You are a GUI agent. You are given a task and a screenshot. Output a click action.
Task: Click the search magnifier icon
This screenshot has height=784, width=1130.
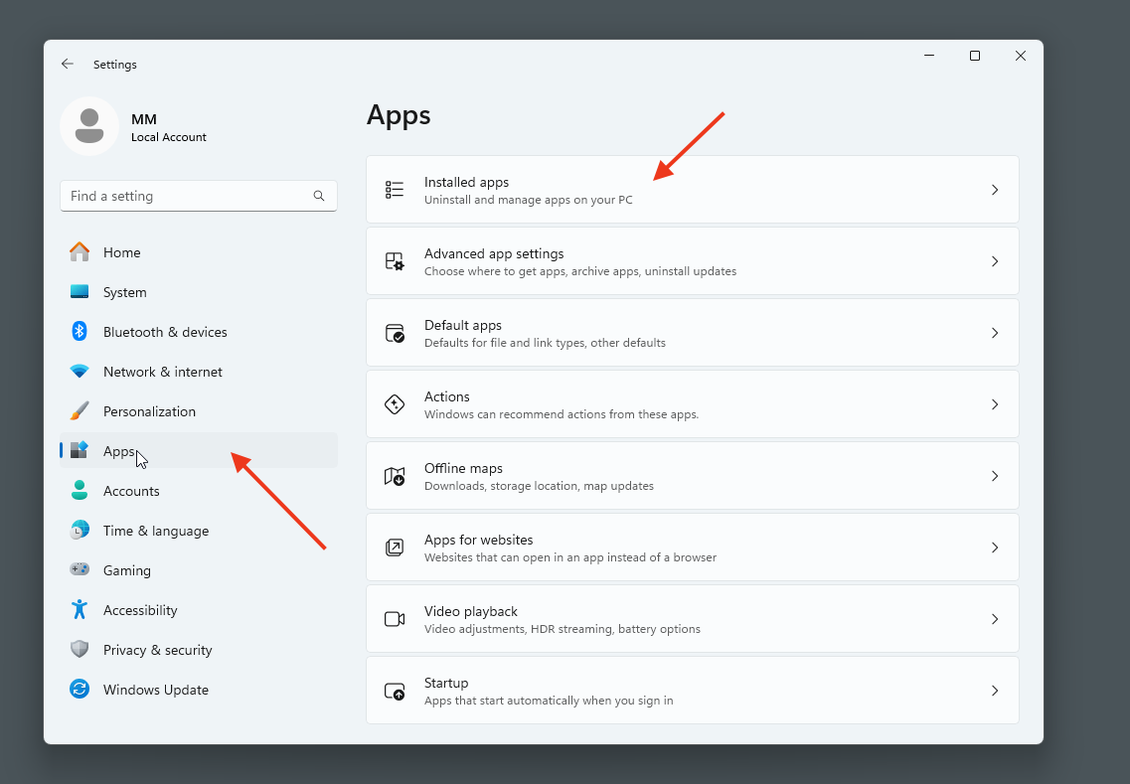(319, 196)
